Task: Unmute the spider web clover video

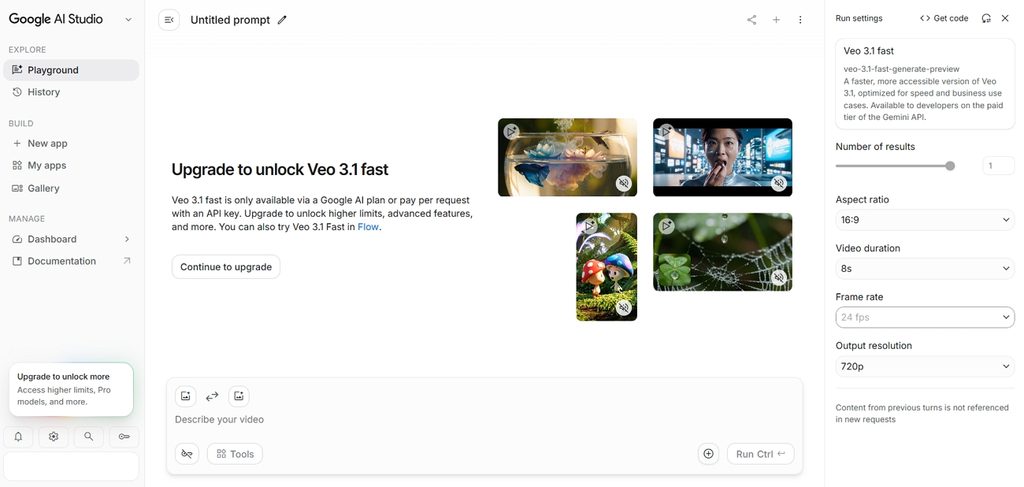Action: pos(778,277)
